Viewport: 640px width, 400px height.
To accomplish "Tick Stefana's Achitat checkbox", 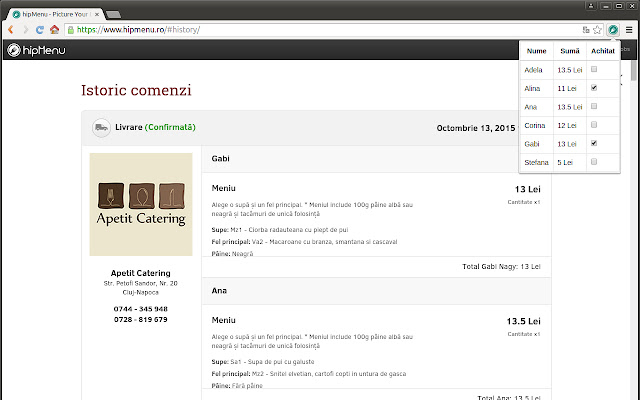I will coord(594,162).
